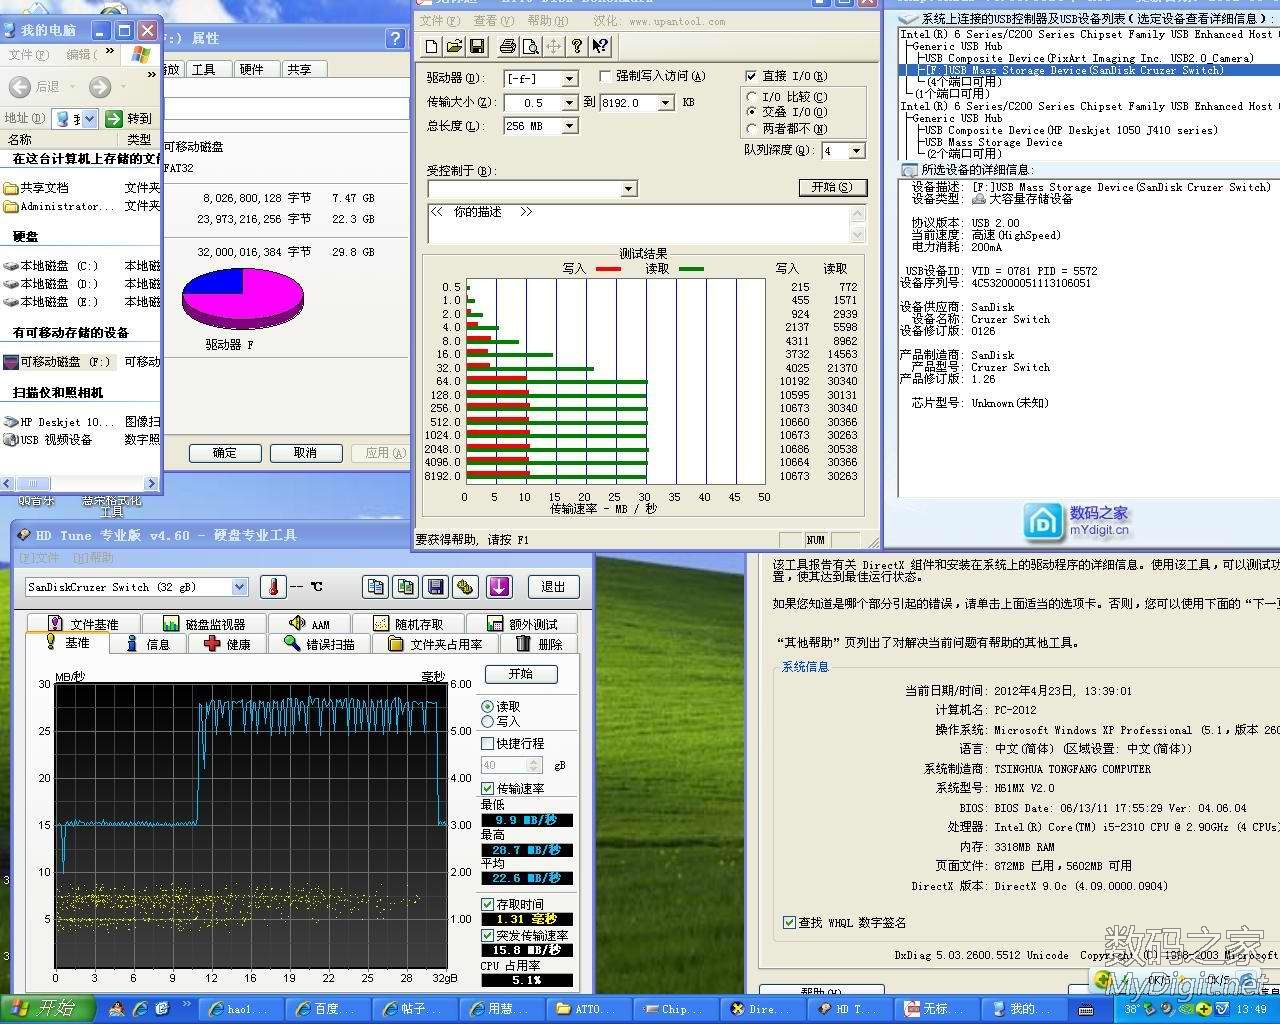Click OK in the drive Properties dialog
The image size is (1280, 1024).
(225, 453)
